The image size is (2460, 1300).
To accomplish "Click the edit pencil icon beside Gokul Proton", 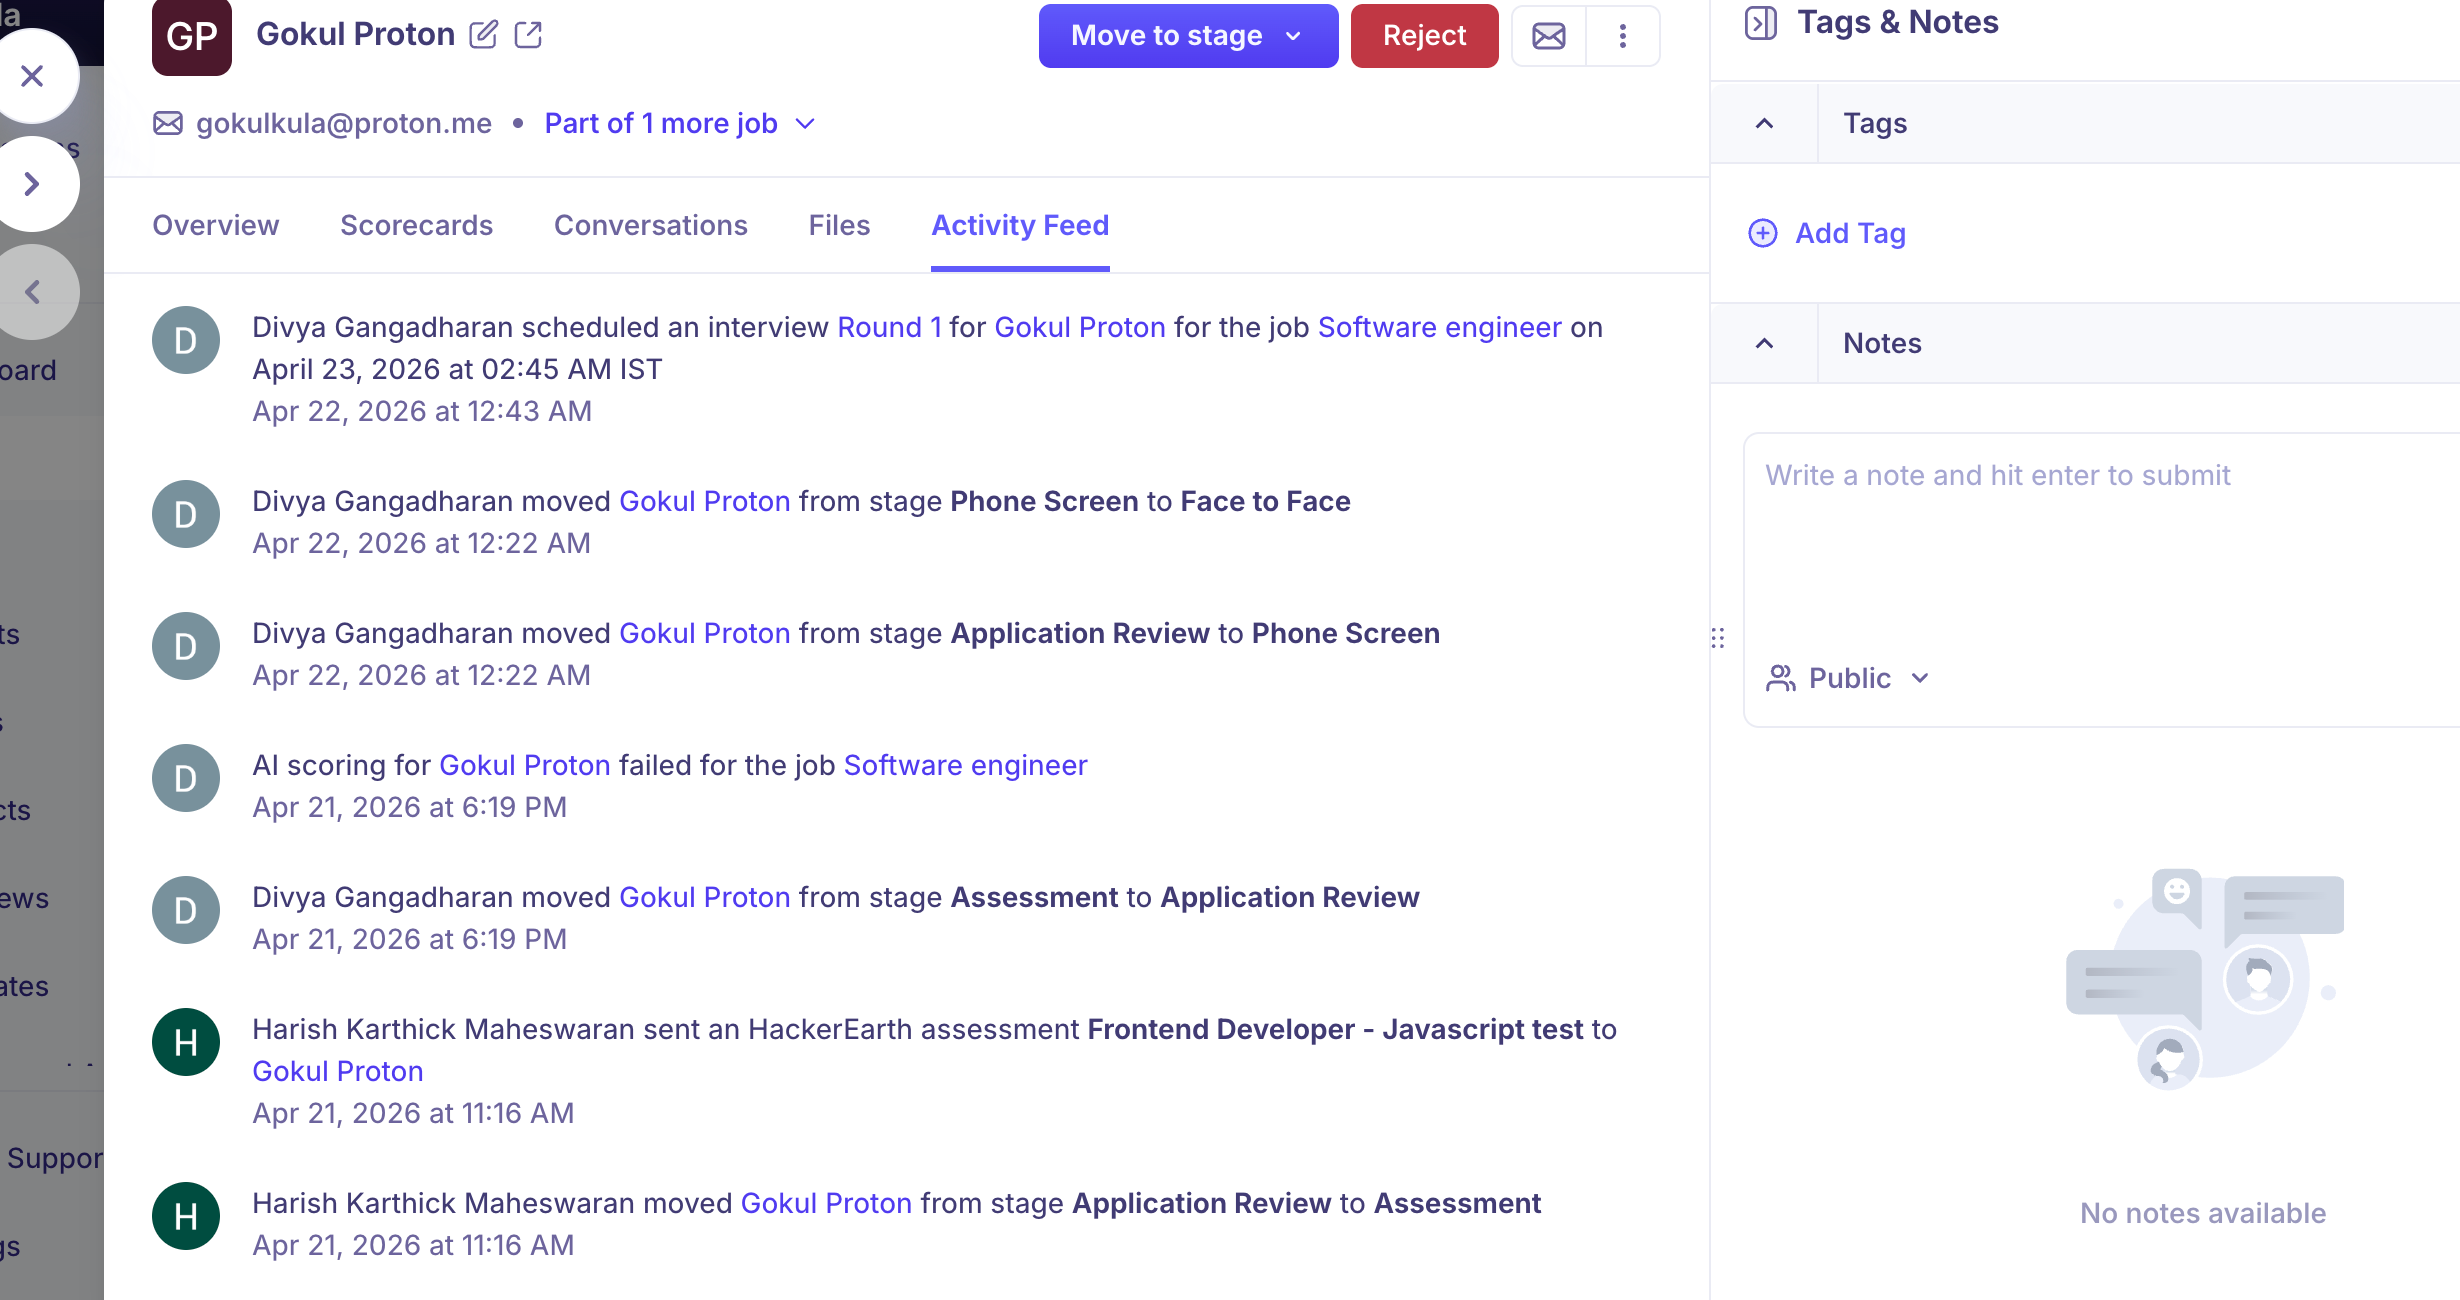I will point(483,35).
